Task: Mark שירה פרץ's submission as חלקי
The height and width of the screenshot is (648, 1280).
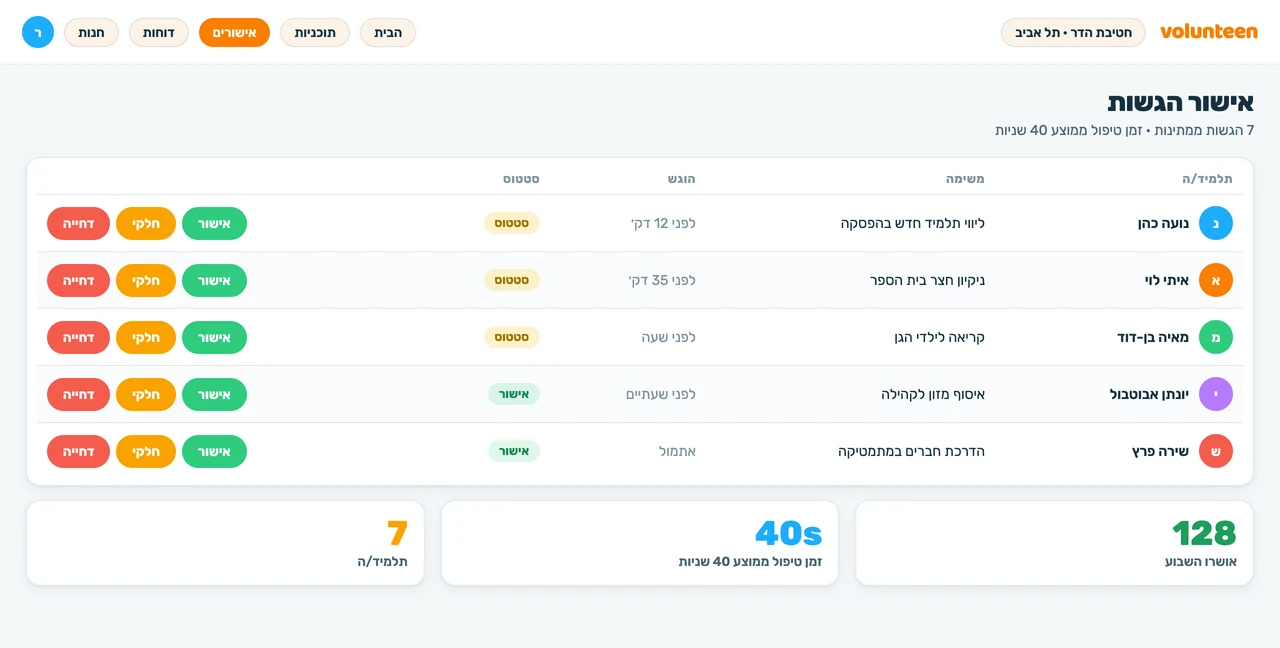Action: point(146,451)
